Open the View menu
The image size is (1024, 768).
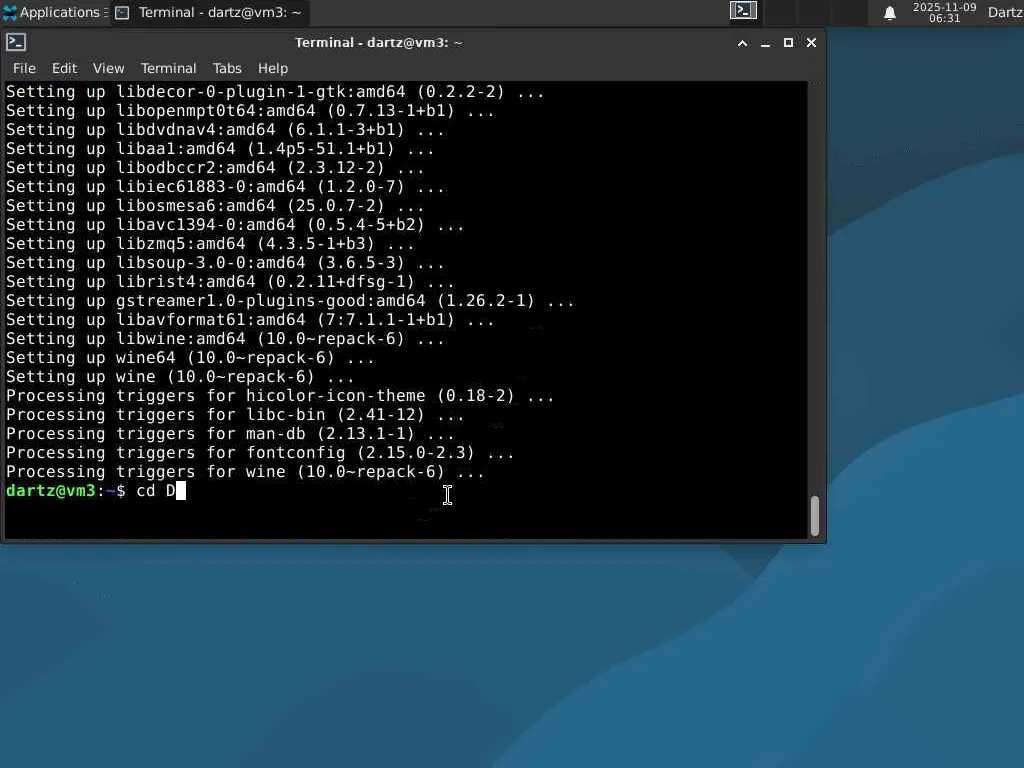(108, 68)
